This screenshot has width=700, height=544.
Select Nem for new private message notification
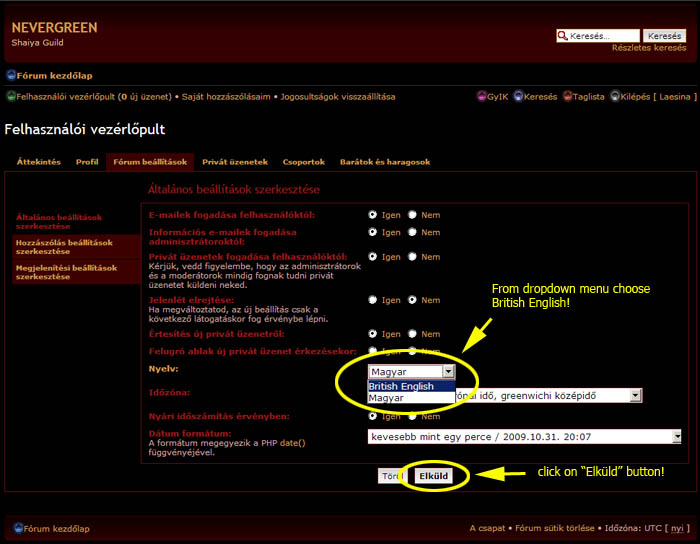point(413,334)
